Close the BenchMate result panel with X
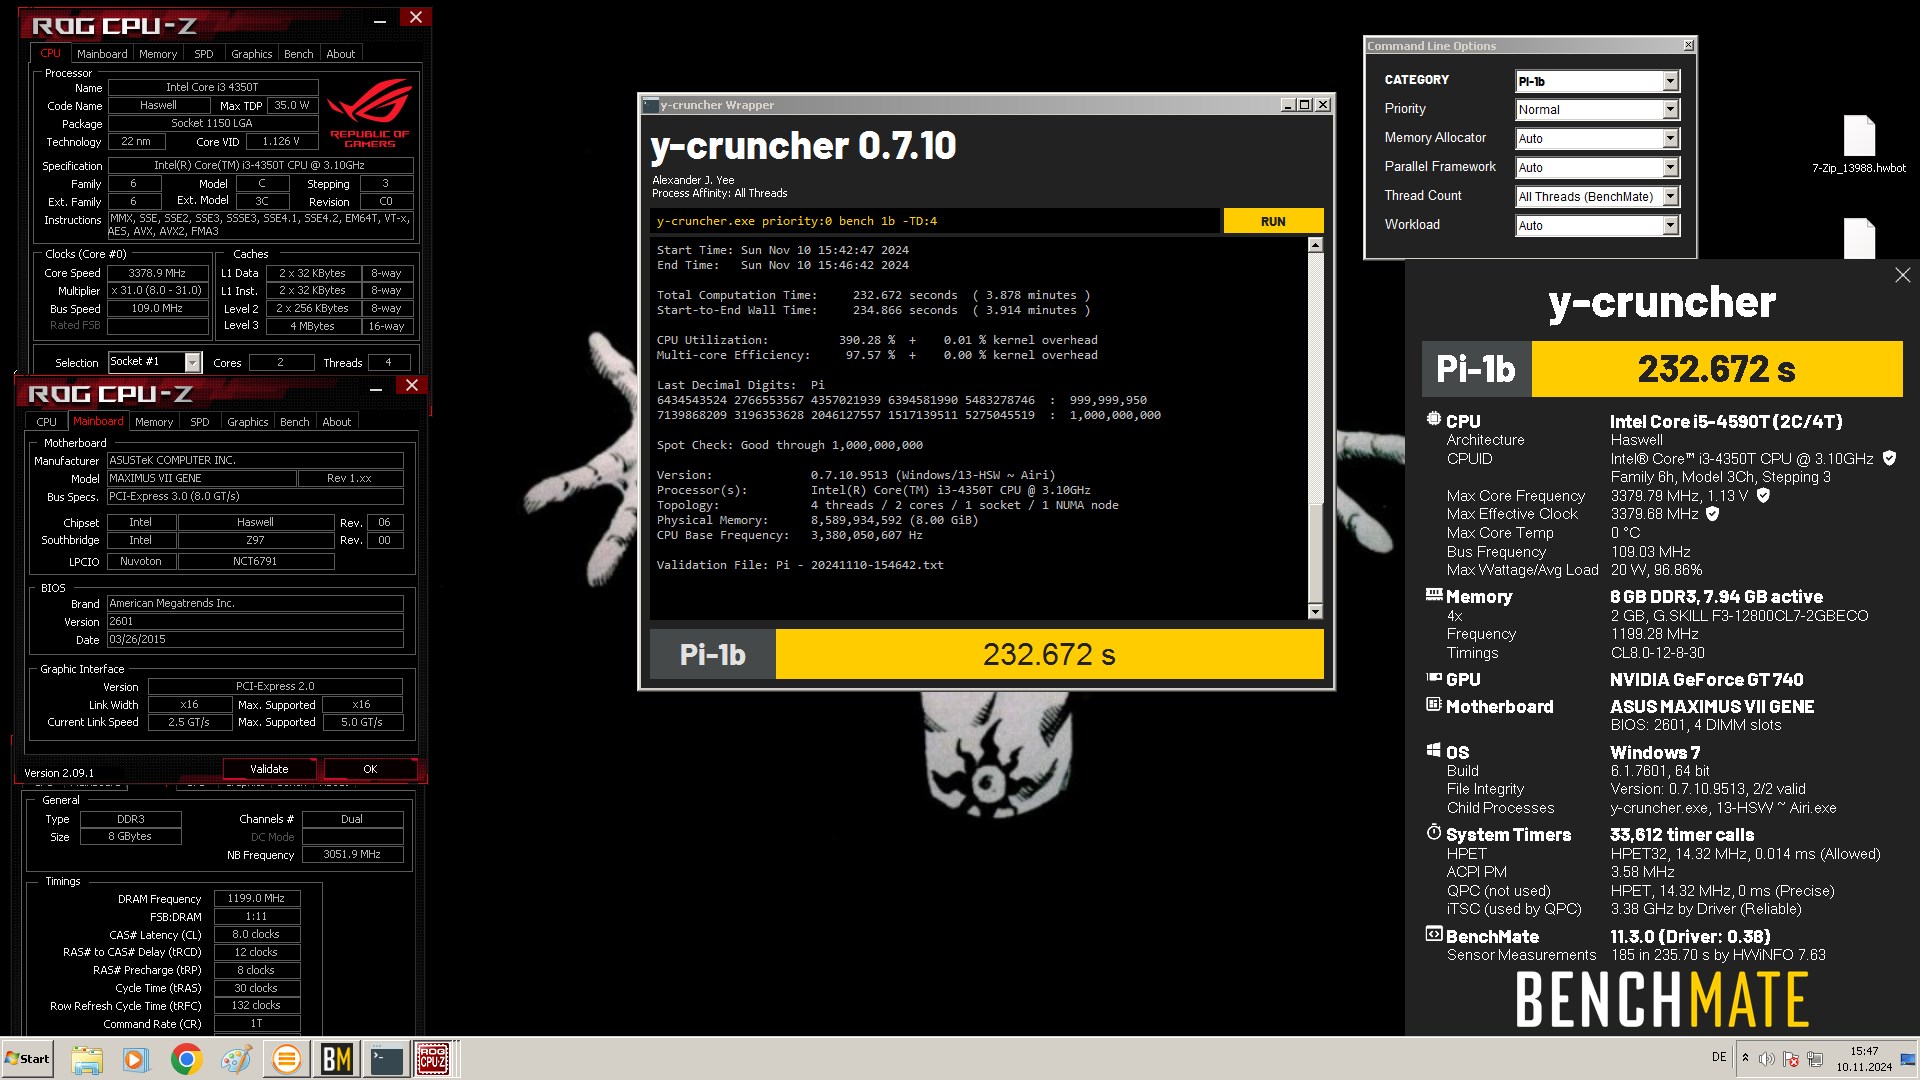 [1902, 275]
